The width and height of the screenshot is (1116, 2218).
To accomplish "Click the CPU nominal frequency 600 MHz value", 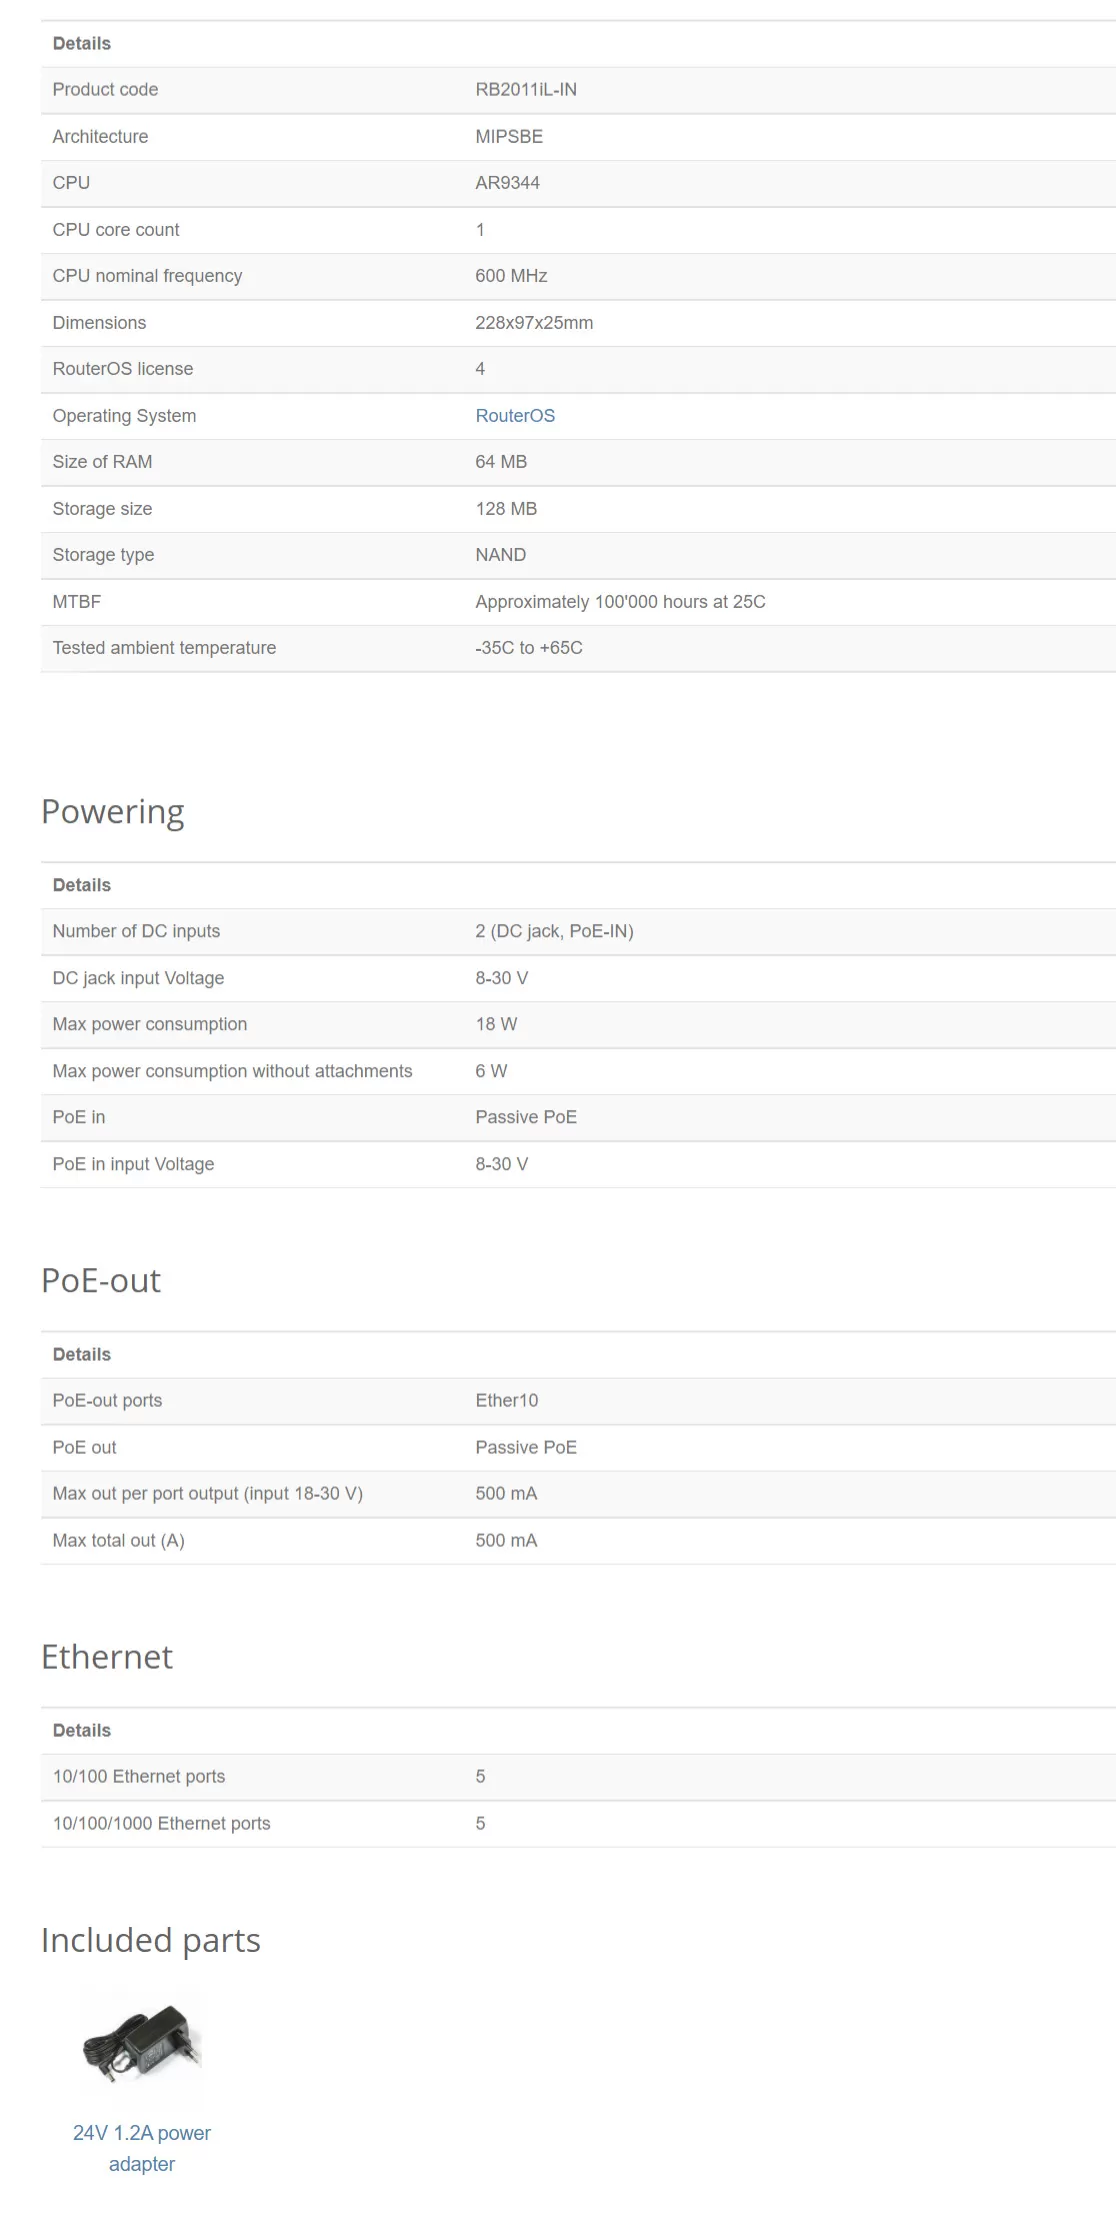I will (x=511, y=275).
